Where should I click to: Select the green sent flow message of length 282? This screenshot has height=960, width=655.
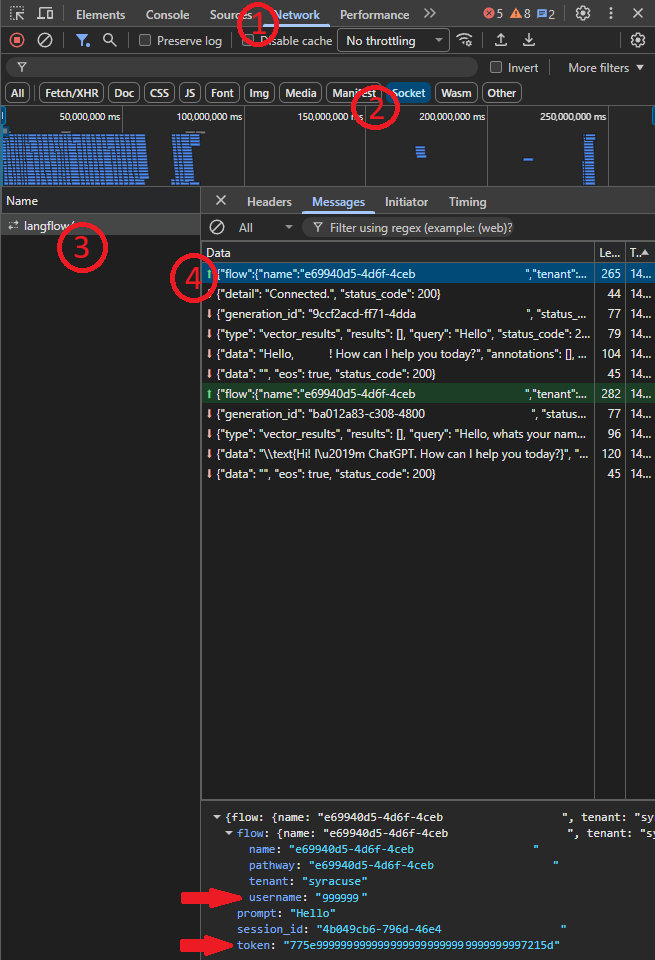pyautogui.click(x=428, y=394)
